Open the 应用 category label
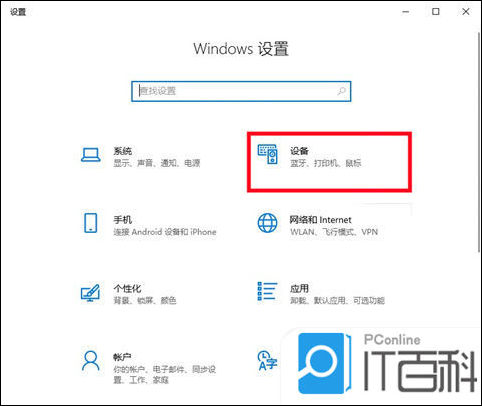This screenshot has height=406, width=482. (x=299, y=288)
